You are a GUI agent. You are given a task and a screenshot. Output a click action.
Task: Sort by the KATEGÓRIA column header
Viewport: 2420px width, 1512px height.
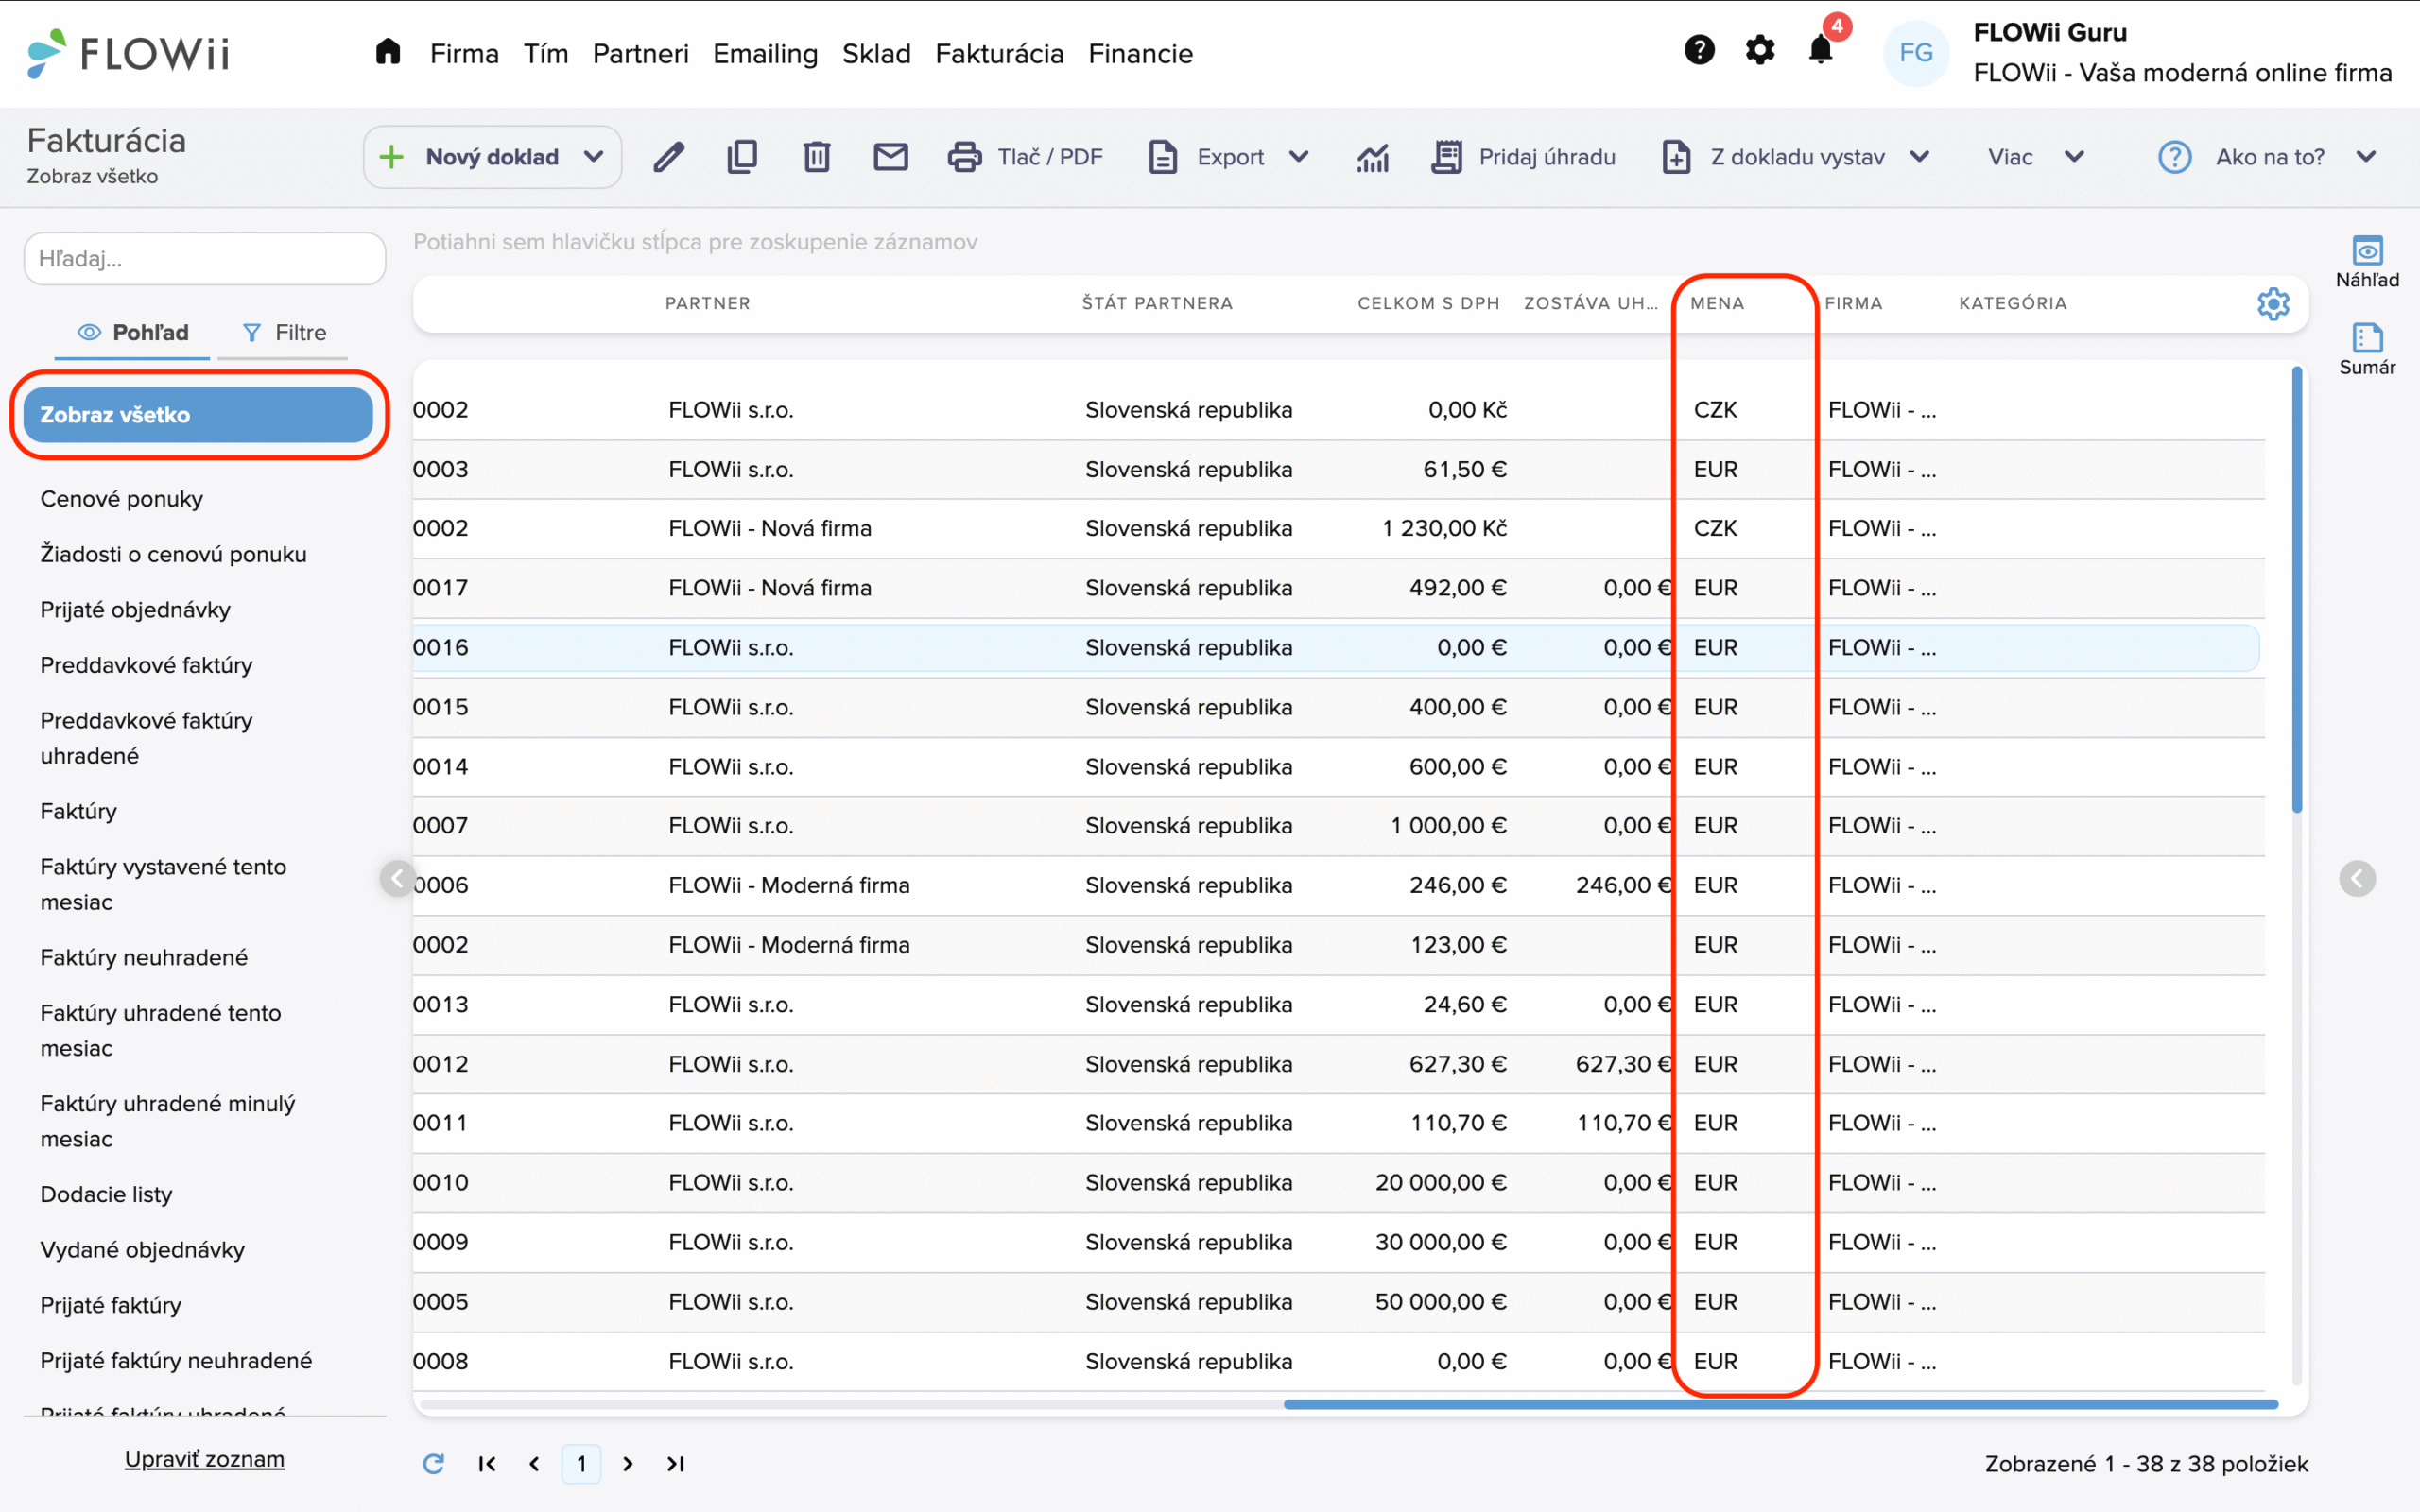coord(2012,303)
